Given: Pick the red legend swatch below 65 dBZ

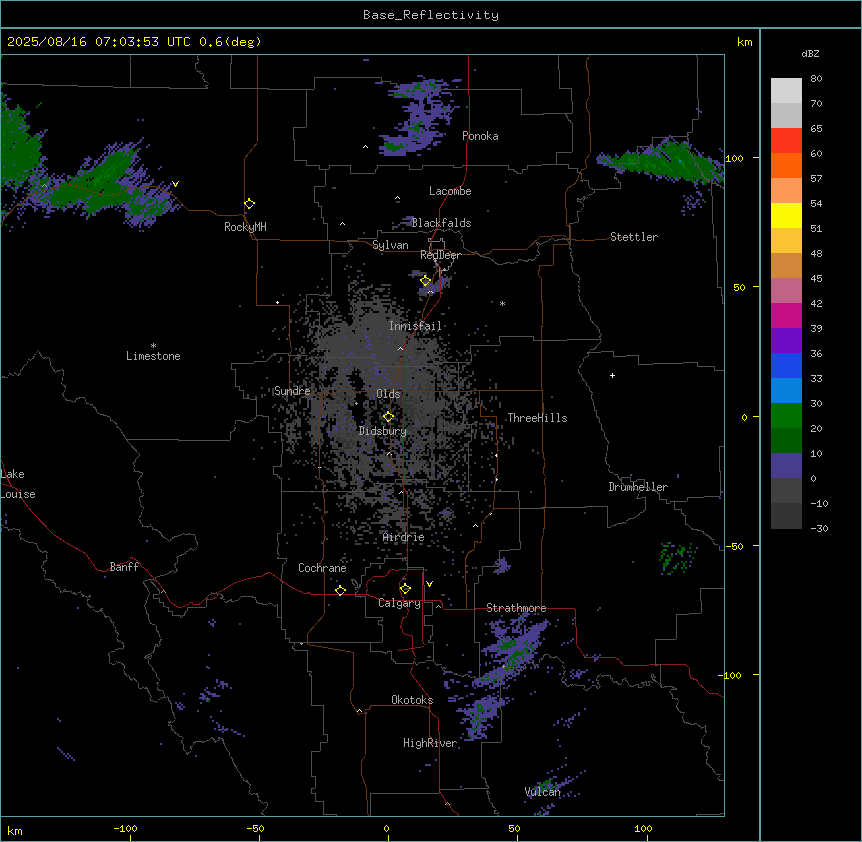Looking at the screenshot, I should click(786, 140).
